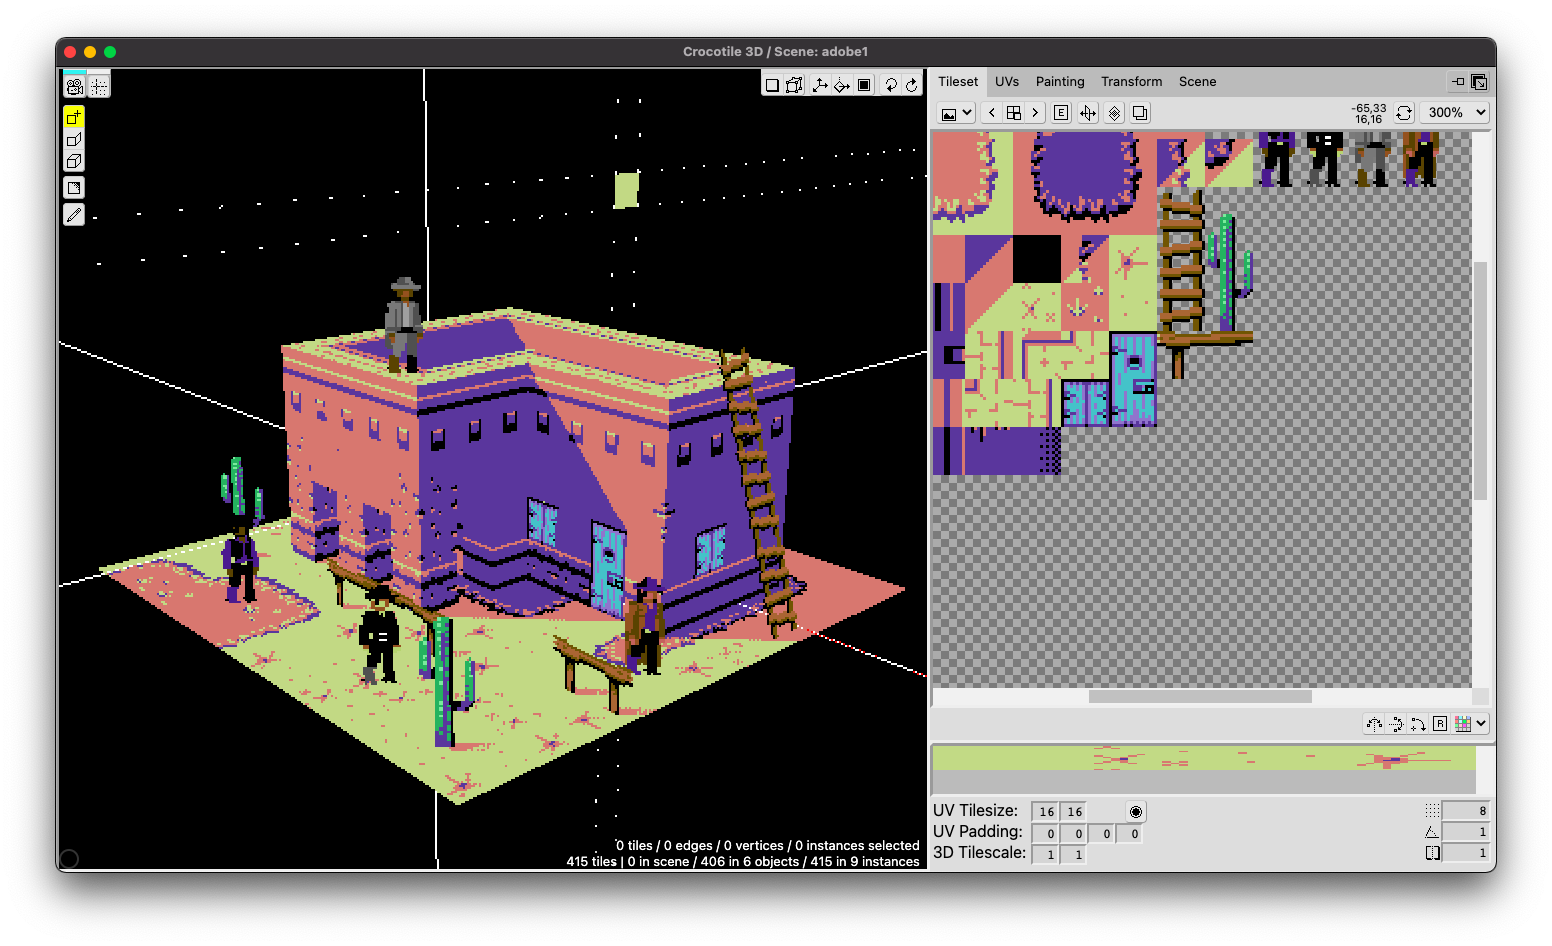Select the blue door tile in tileset
This screenshot has width=1552, height=946.
tap(1133, 380)
